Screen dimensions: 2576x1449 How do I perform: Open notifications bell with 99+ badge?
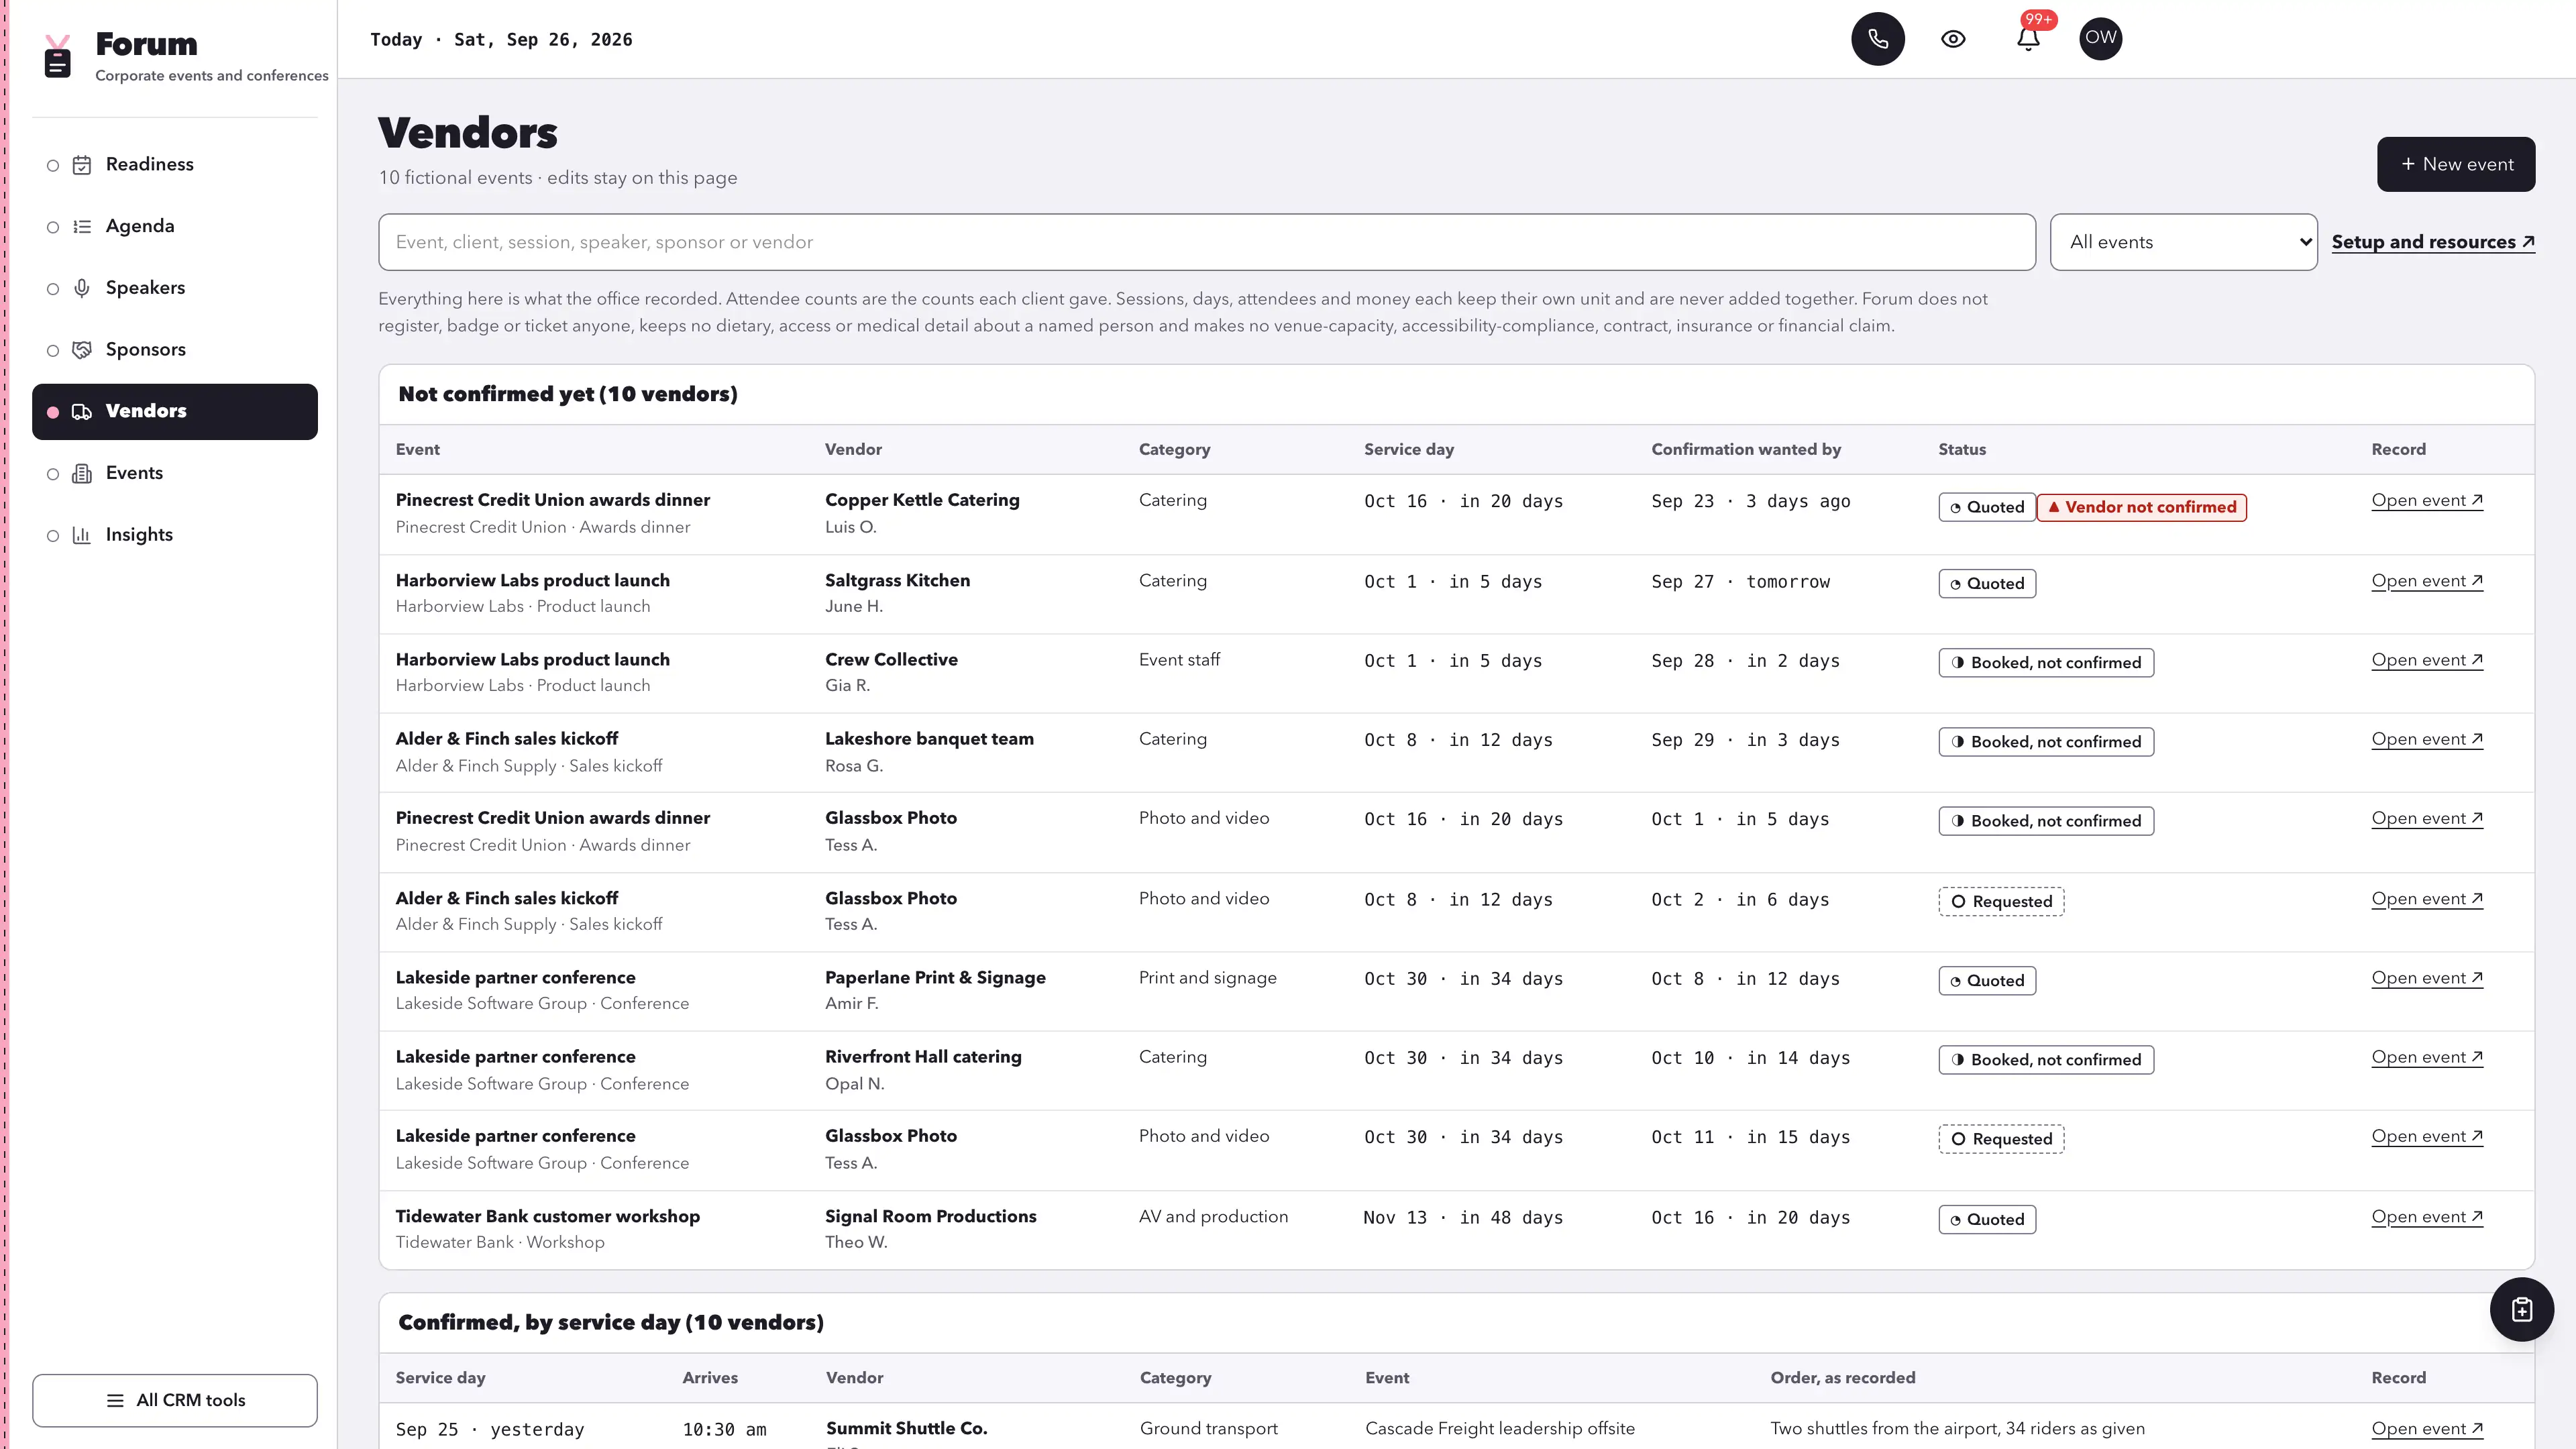(2028, 38)
